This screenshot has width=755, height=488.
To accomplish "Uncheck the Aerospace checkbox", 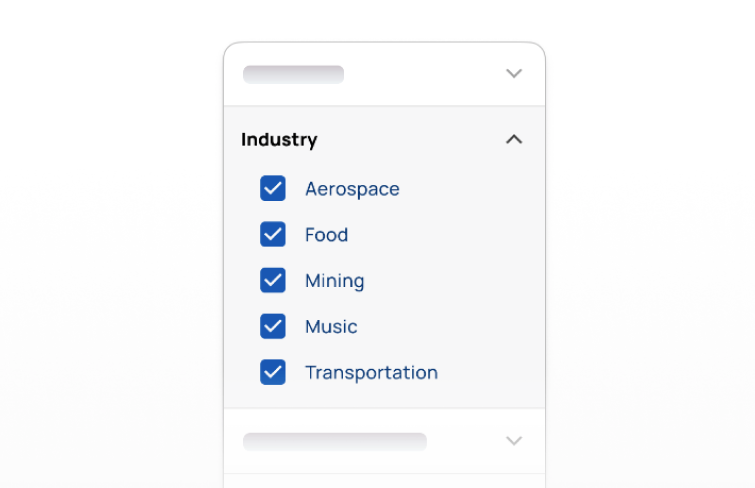I will 273,189.
